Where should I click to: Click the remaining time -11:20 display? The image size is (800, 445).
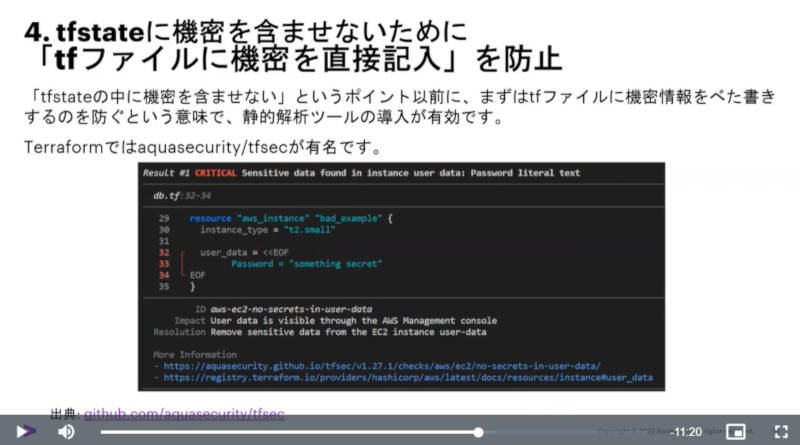tap(686, 432)
